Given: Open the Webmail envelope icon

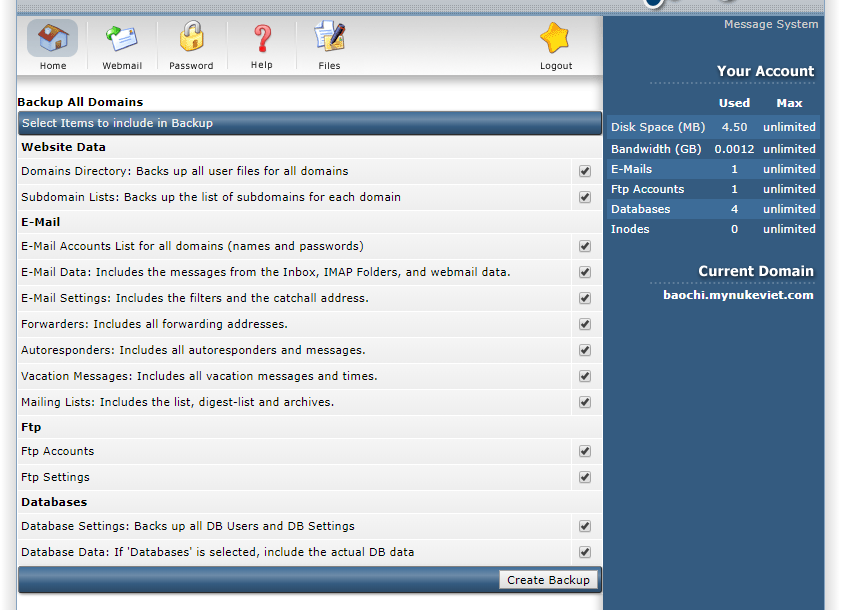Looking at the screenshot, I should click(122, 39).
